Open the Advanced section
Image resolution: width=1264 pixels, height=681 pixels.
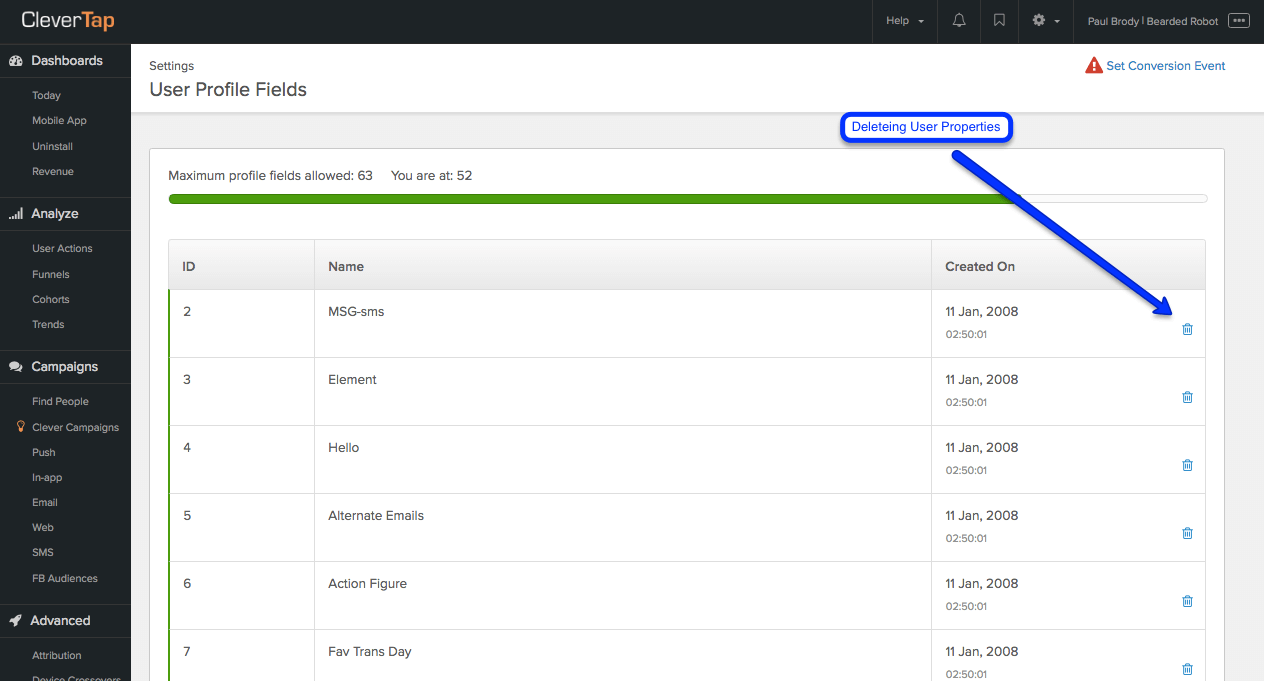tap(65, 621)
